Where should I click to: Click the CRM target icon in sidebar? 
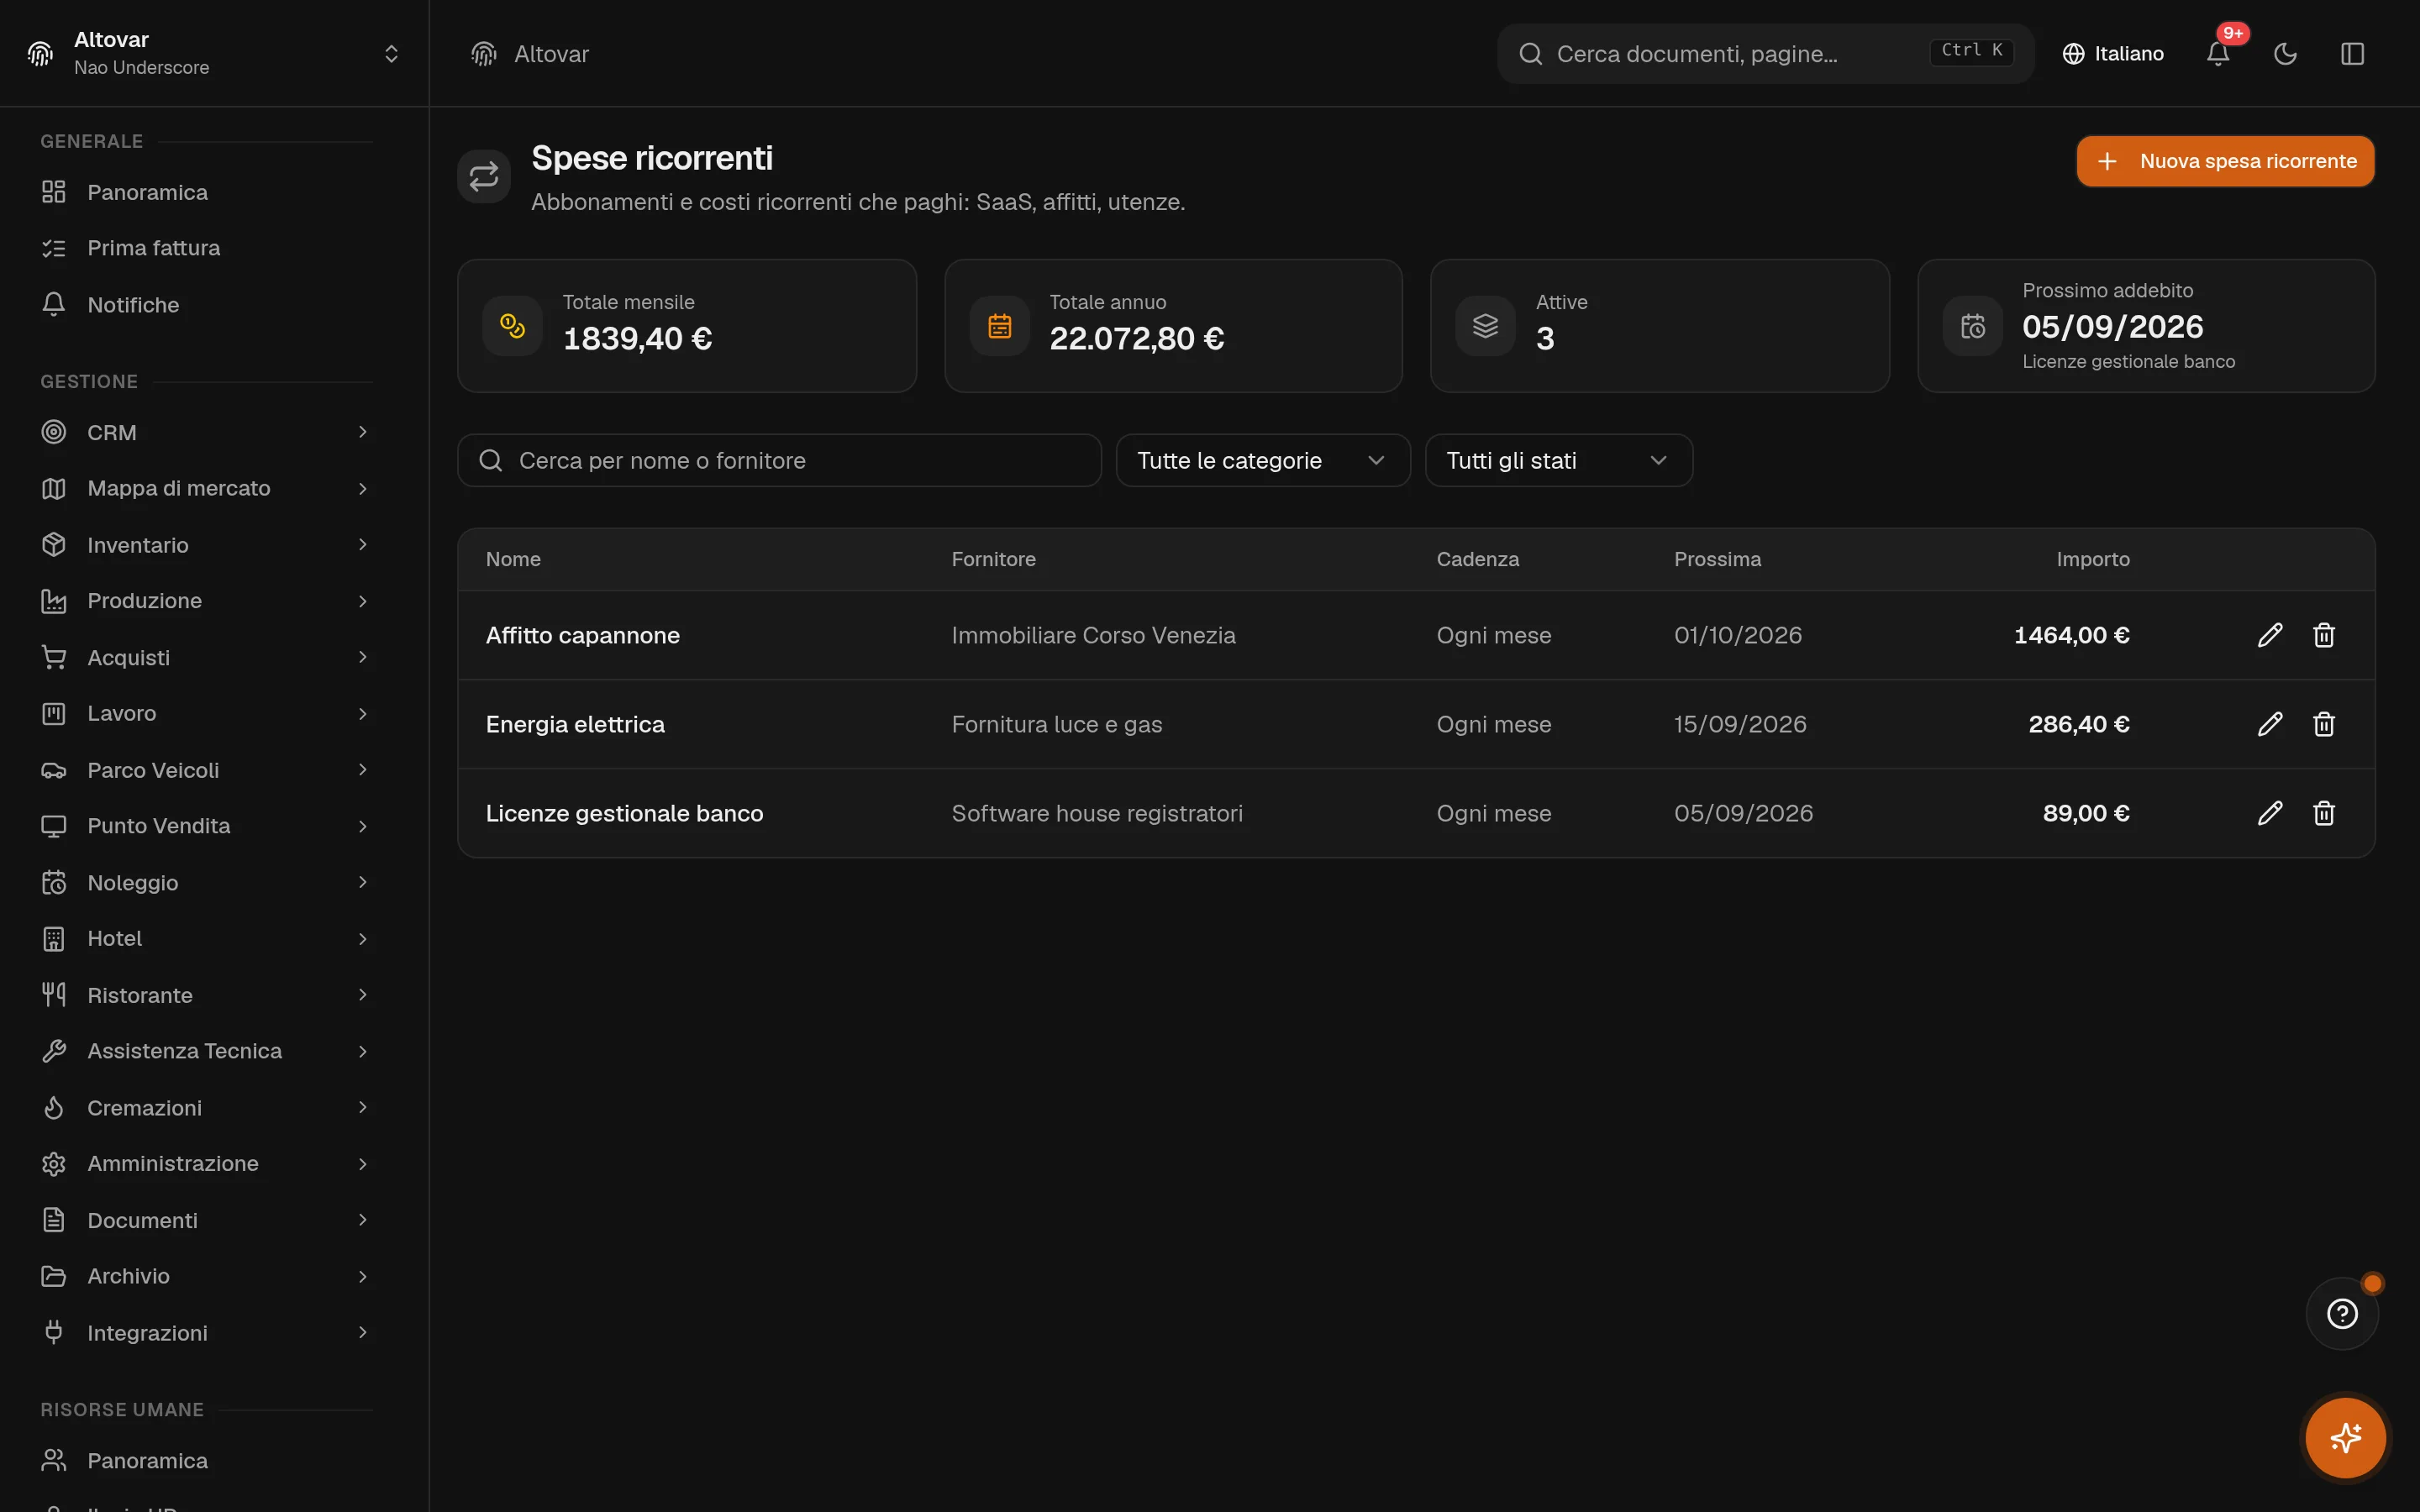tap(54, 432)
